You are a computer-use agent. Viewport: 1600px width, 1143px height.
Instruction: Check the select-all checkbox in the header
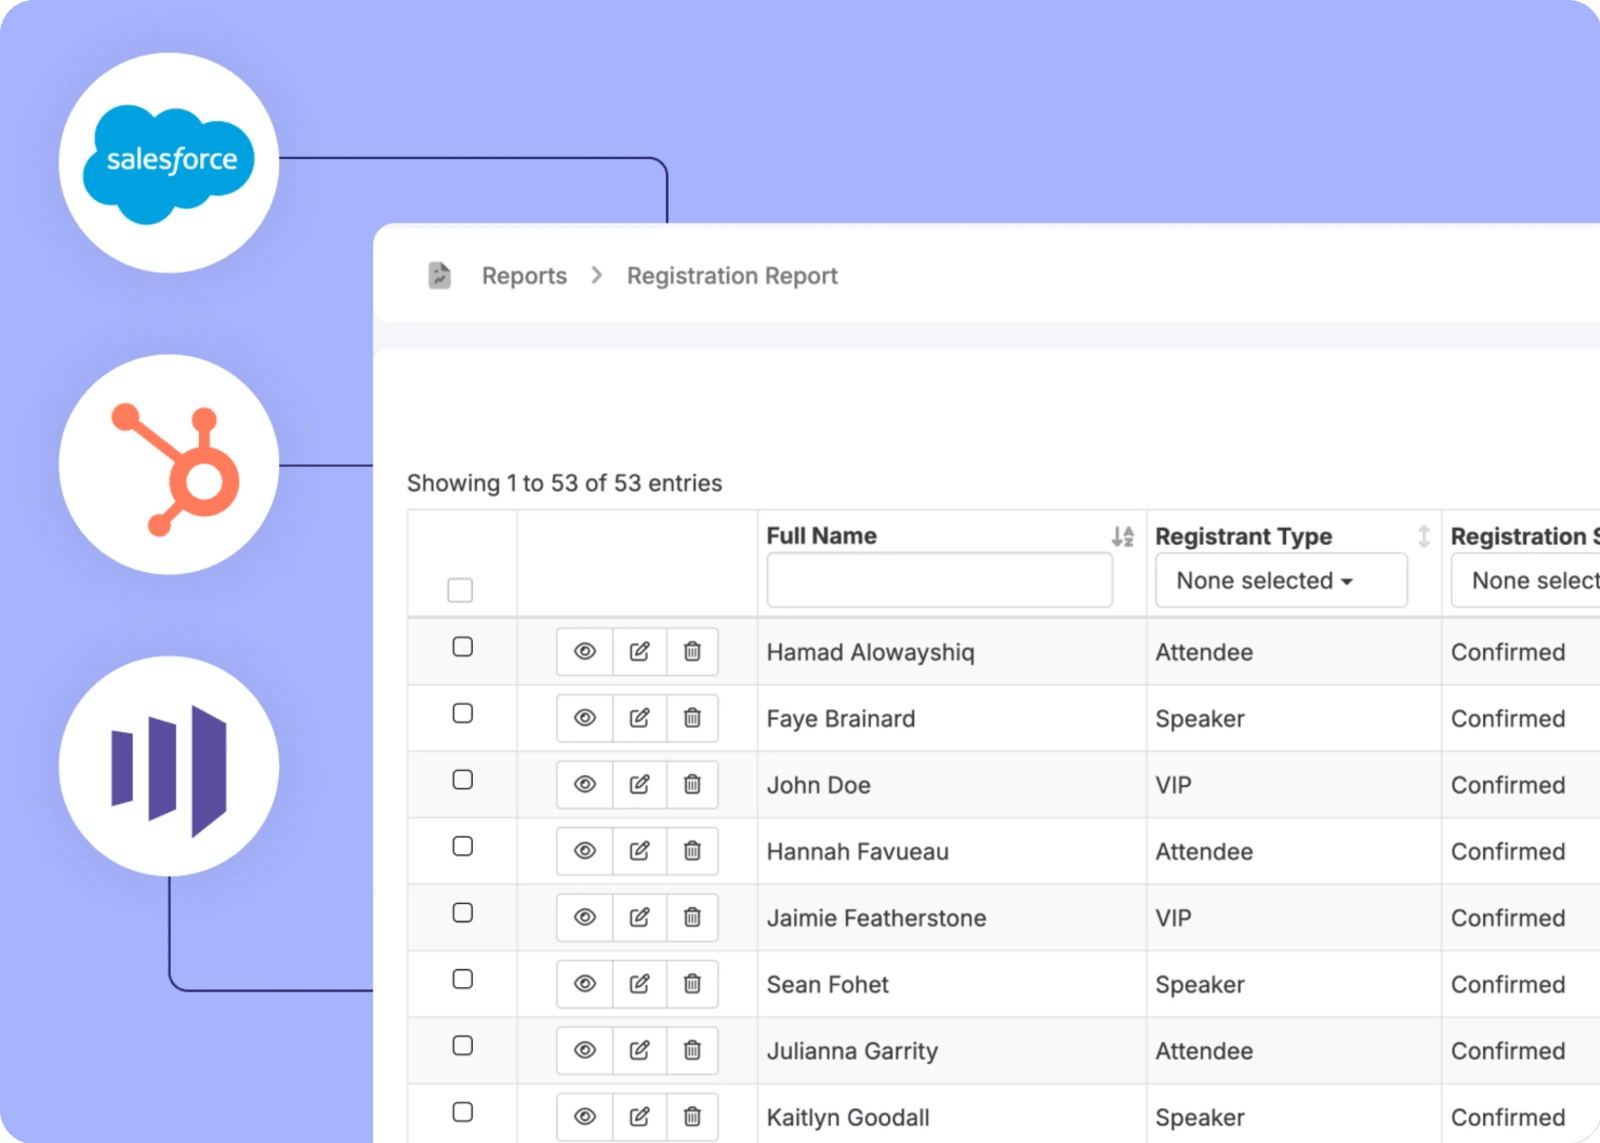(460, 590)
